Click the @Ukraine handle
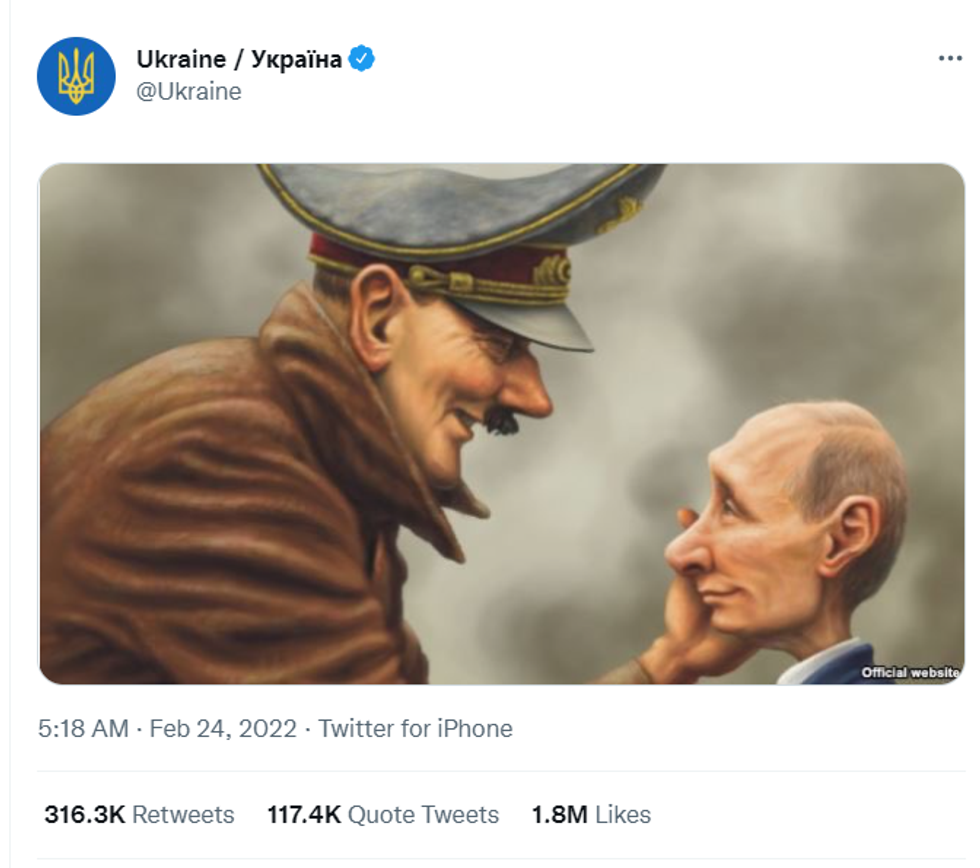This screenshot has width=980, height=868. [189, 92]
